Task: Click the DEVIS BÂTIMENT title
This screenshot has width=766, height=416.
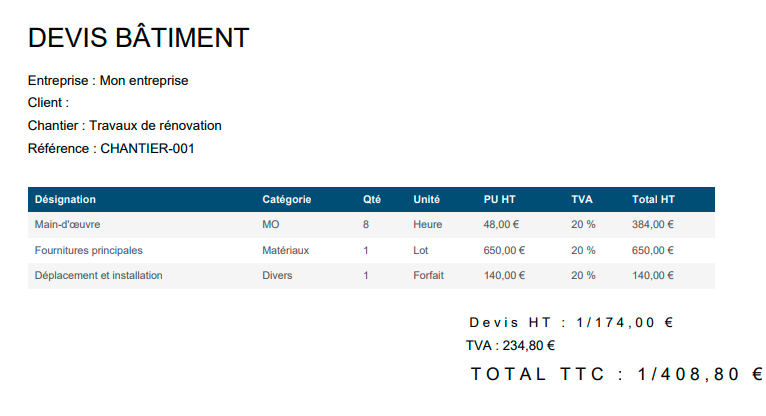Action: [x=138, y=37]
